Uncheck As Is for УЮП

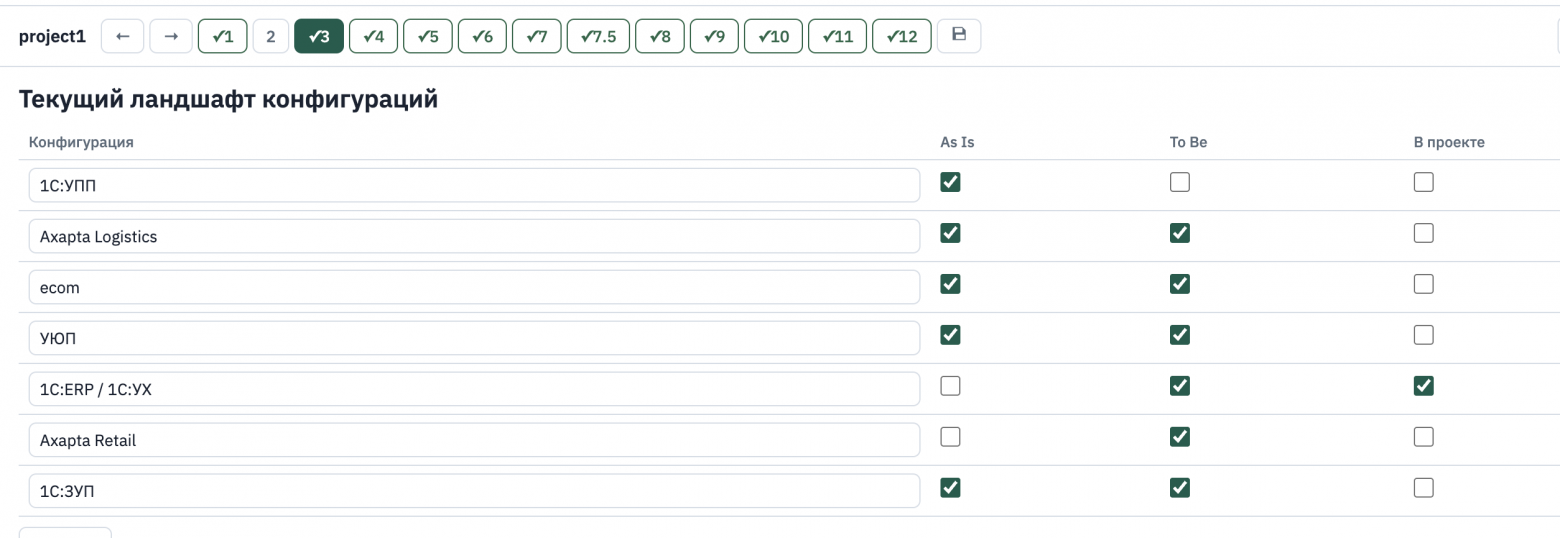[951, 335]
